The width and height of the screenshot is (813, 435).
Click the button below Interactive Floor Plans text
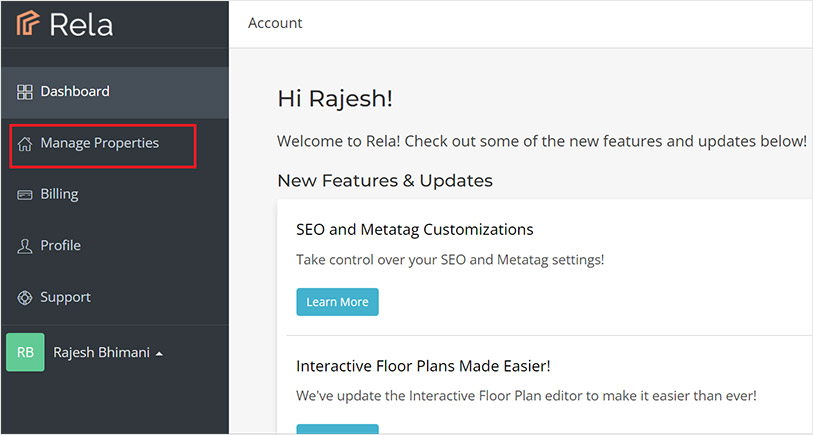[x=337, y=429]
